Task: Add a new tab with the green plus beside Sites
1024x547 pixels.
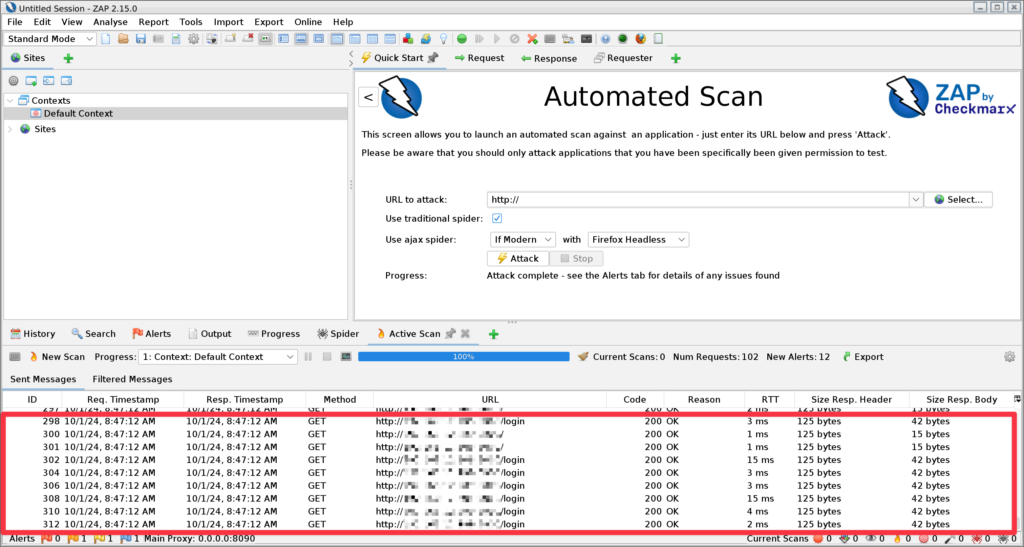Action: pyautogui.click(x=68, y=58)
